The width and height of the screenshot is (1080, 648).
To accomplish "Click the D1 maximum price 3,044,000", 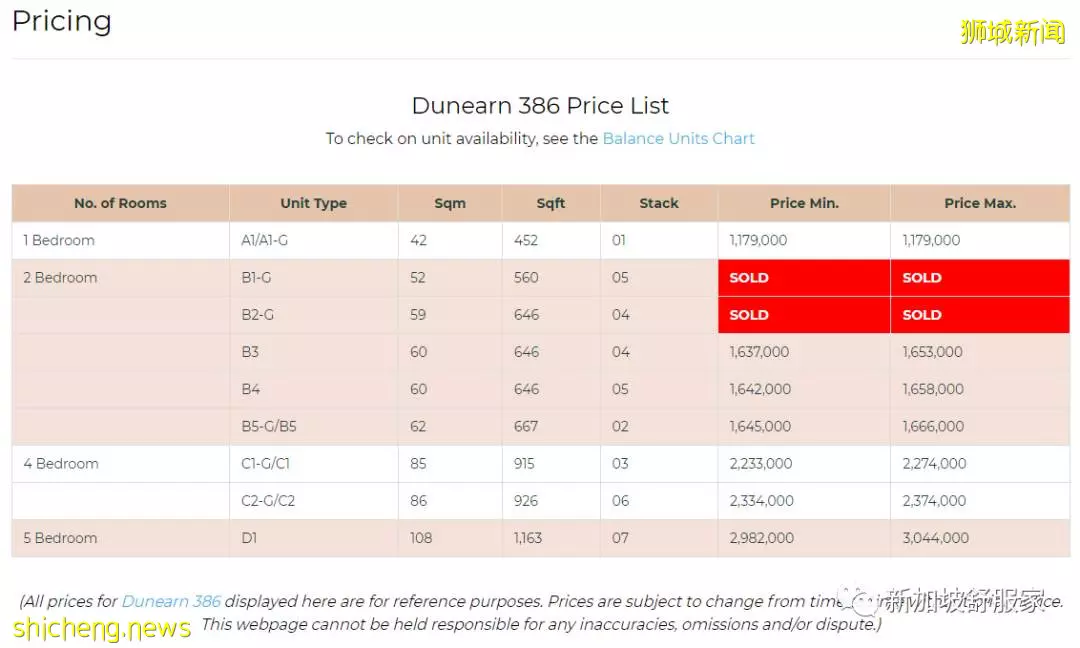I will pos(936,538).
